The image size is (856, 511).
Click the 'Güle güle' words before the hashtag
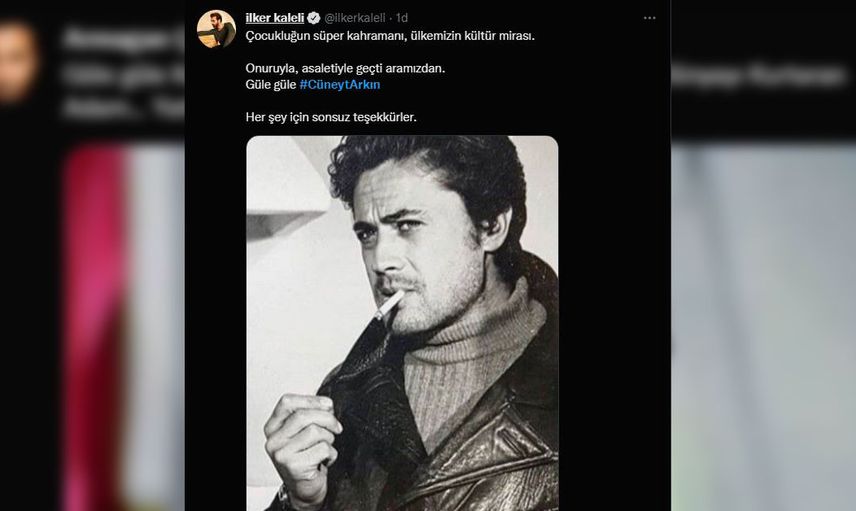point(271,85)
